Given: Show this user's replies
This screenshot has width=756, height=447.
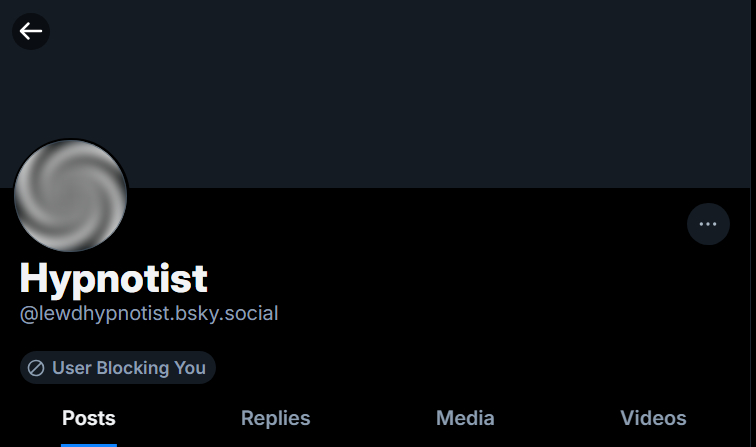Looking at the screenshot, I should coord(276,418).
